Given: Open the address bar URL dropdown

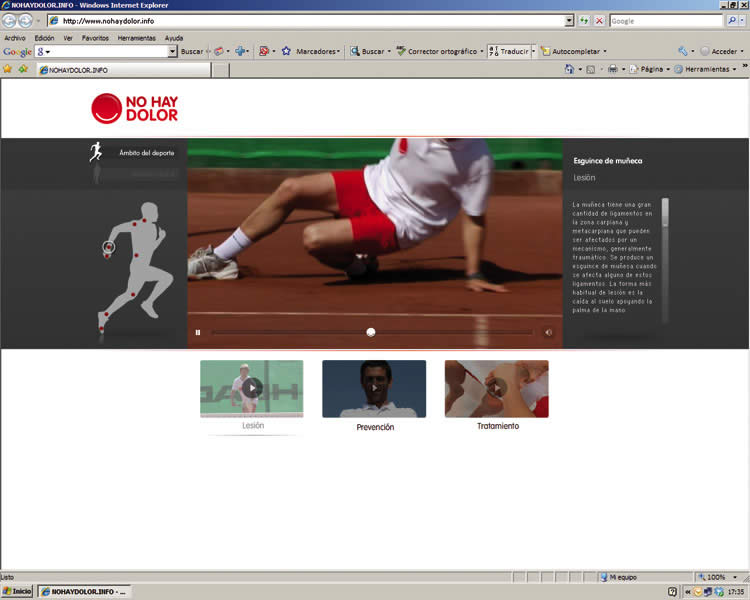Looking at the screenshot, I should pyautogui.click(x=569, y=21).
